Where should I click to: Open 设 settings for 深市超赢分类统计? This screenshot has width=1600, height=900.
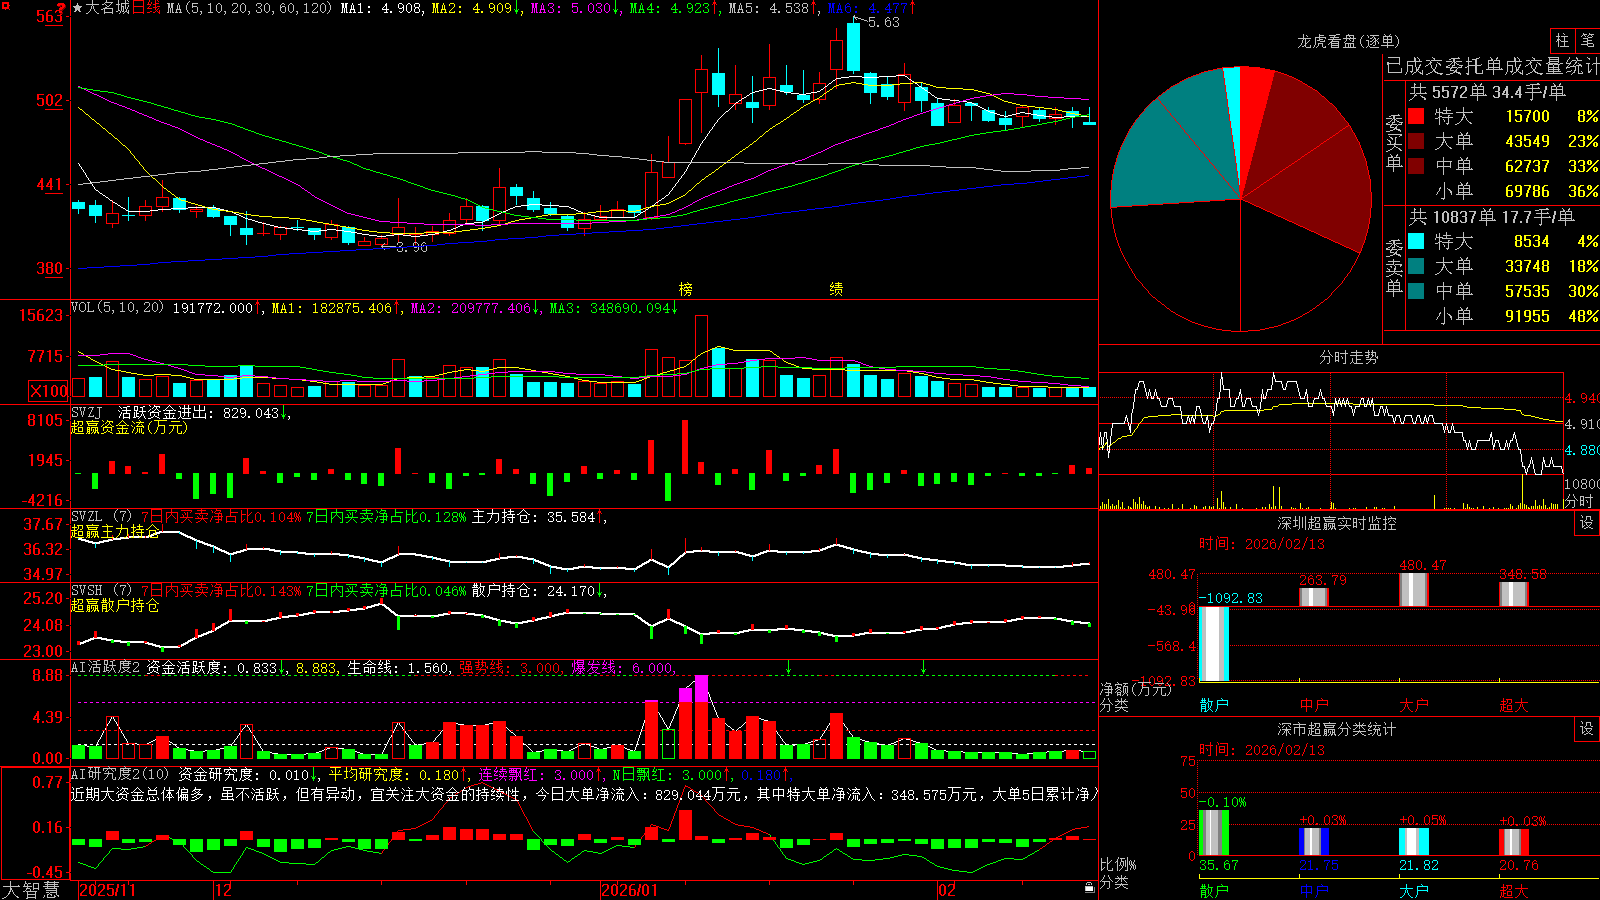(x=1587, y=729)
